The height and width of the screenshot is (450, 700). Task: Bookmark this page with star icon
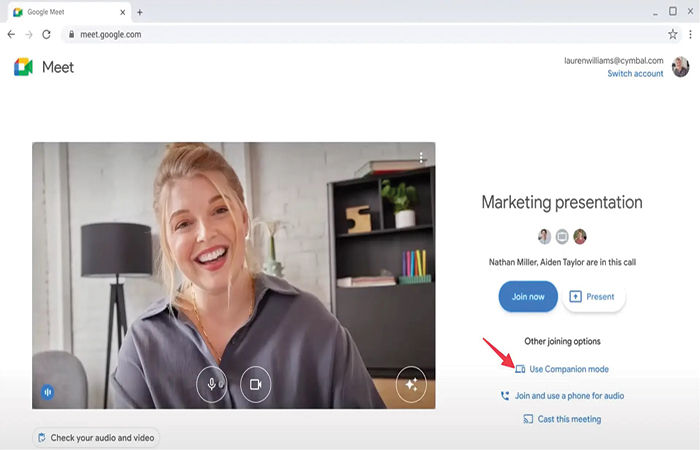672,34
